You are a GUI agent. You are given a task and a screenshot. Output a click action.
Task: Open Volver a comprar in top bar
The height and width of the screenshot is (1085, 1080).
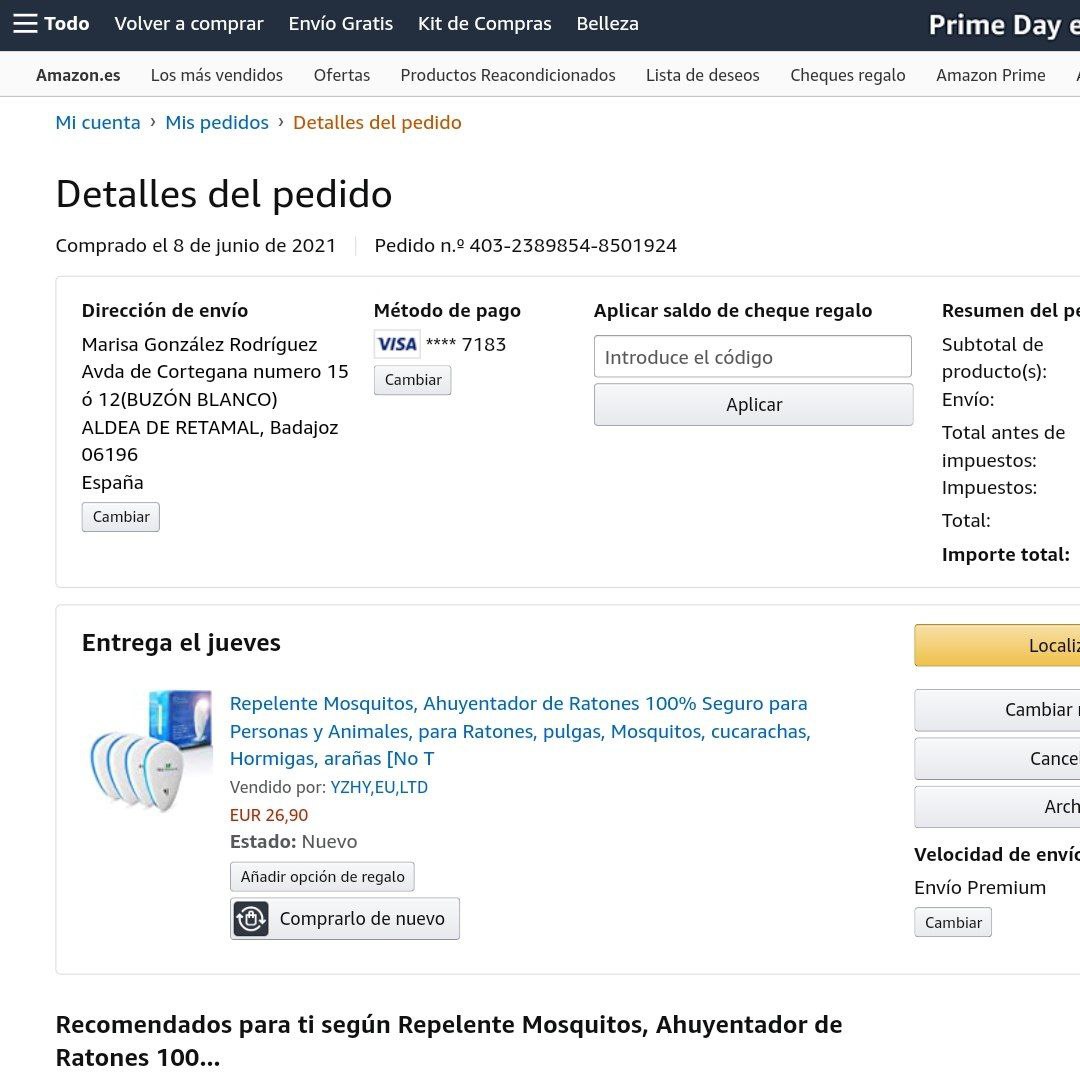click(189, 24)
